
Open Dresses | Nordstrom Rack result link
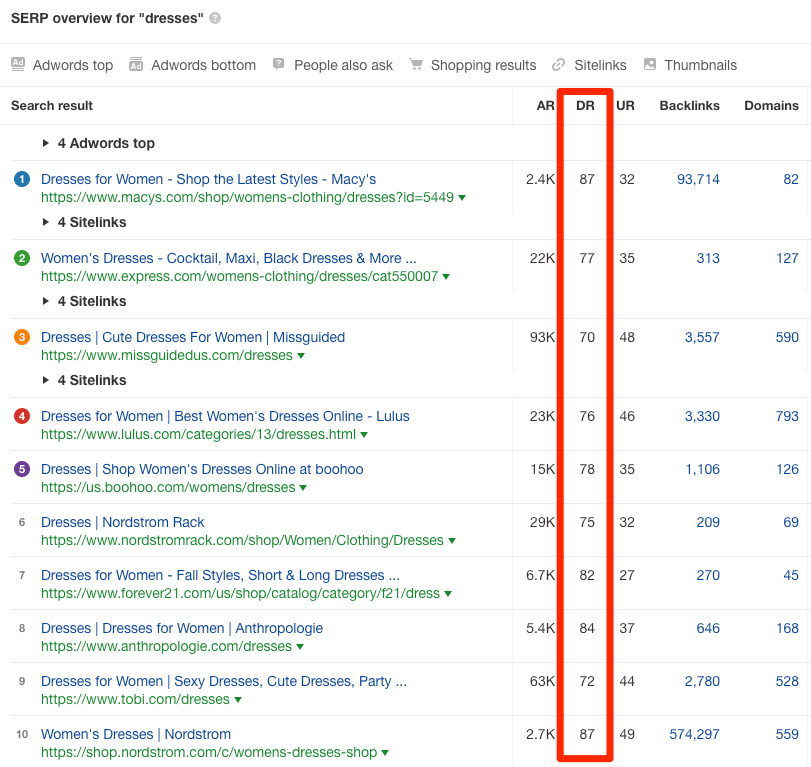(x=122, y=522)
